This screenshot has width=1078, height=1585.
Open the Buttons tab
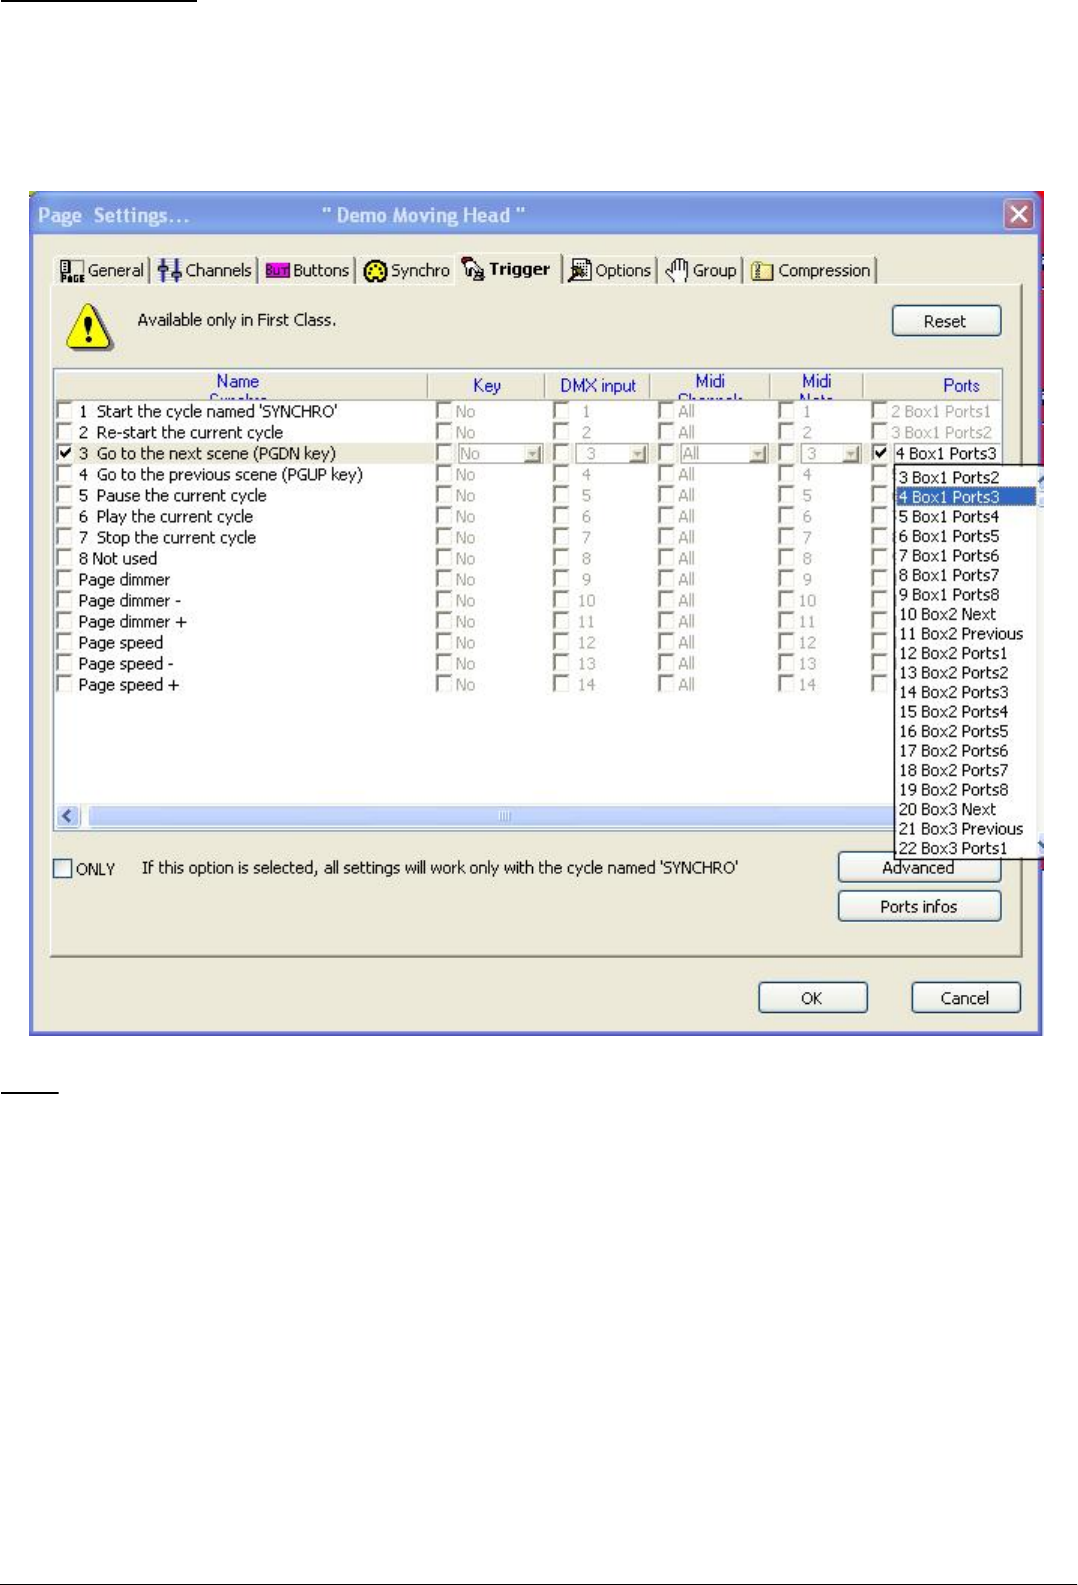(x=307, y=270)
